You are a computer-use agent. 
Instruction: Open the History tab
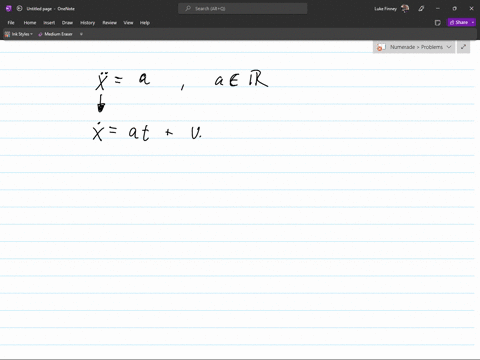[88, 23]
